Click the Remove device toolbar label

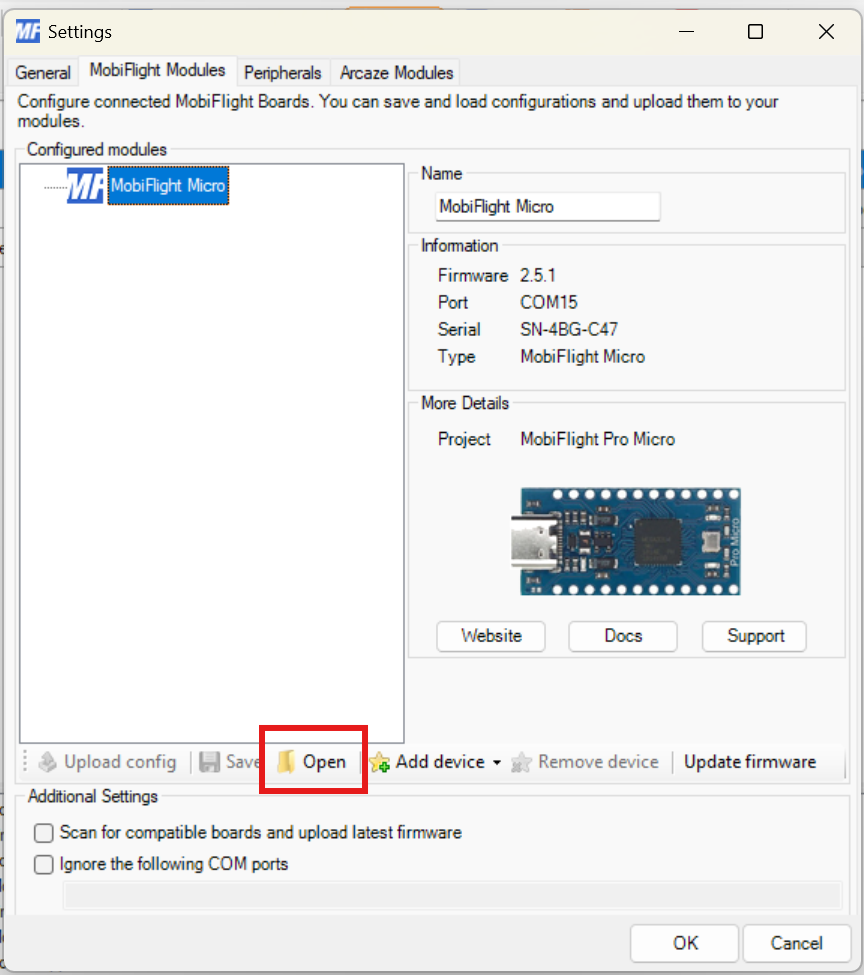pyautogui.click(x=598, y=762)
